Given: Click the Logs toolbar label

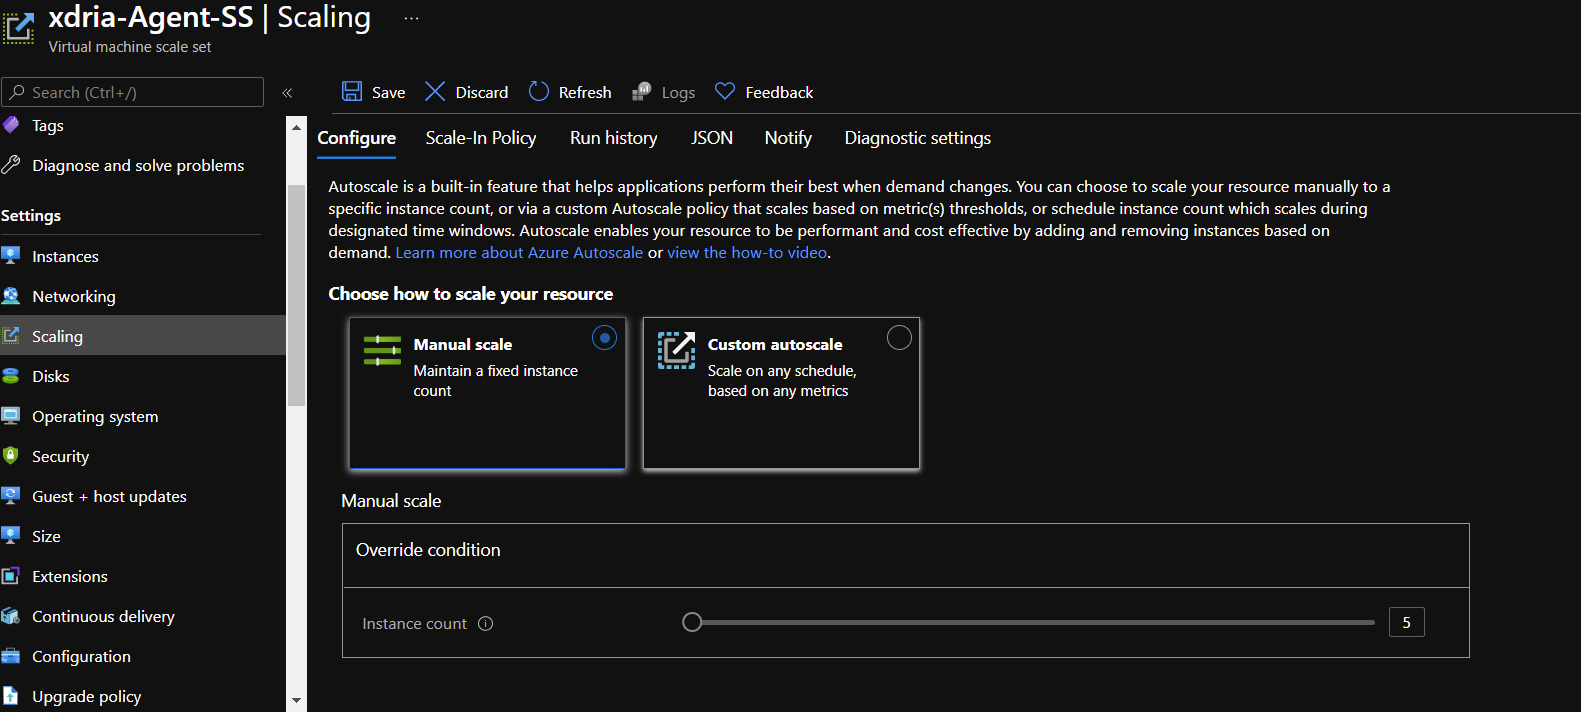Looking at the screenshot, I should [678, 93].
